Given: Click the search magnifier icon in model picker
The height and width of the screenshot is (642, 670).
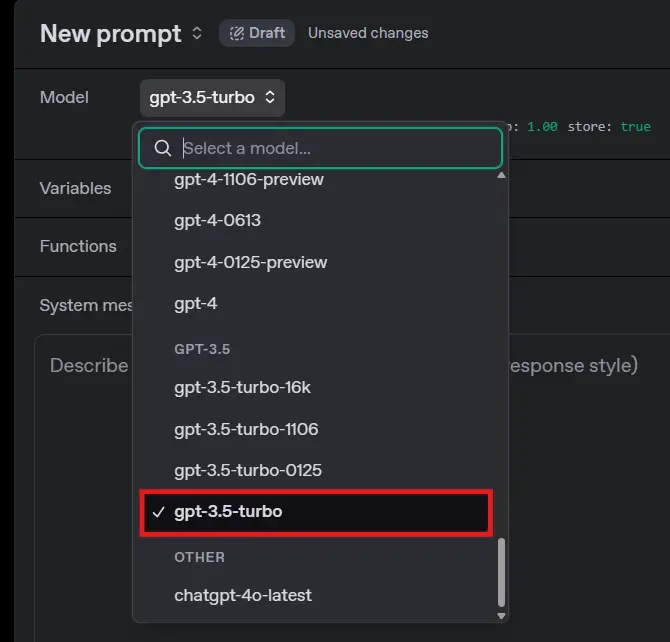Looking at the screenshot, I should click(162, 148).
